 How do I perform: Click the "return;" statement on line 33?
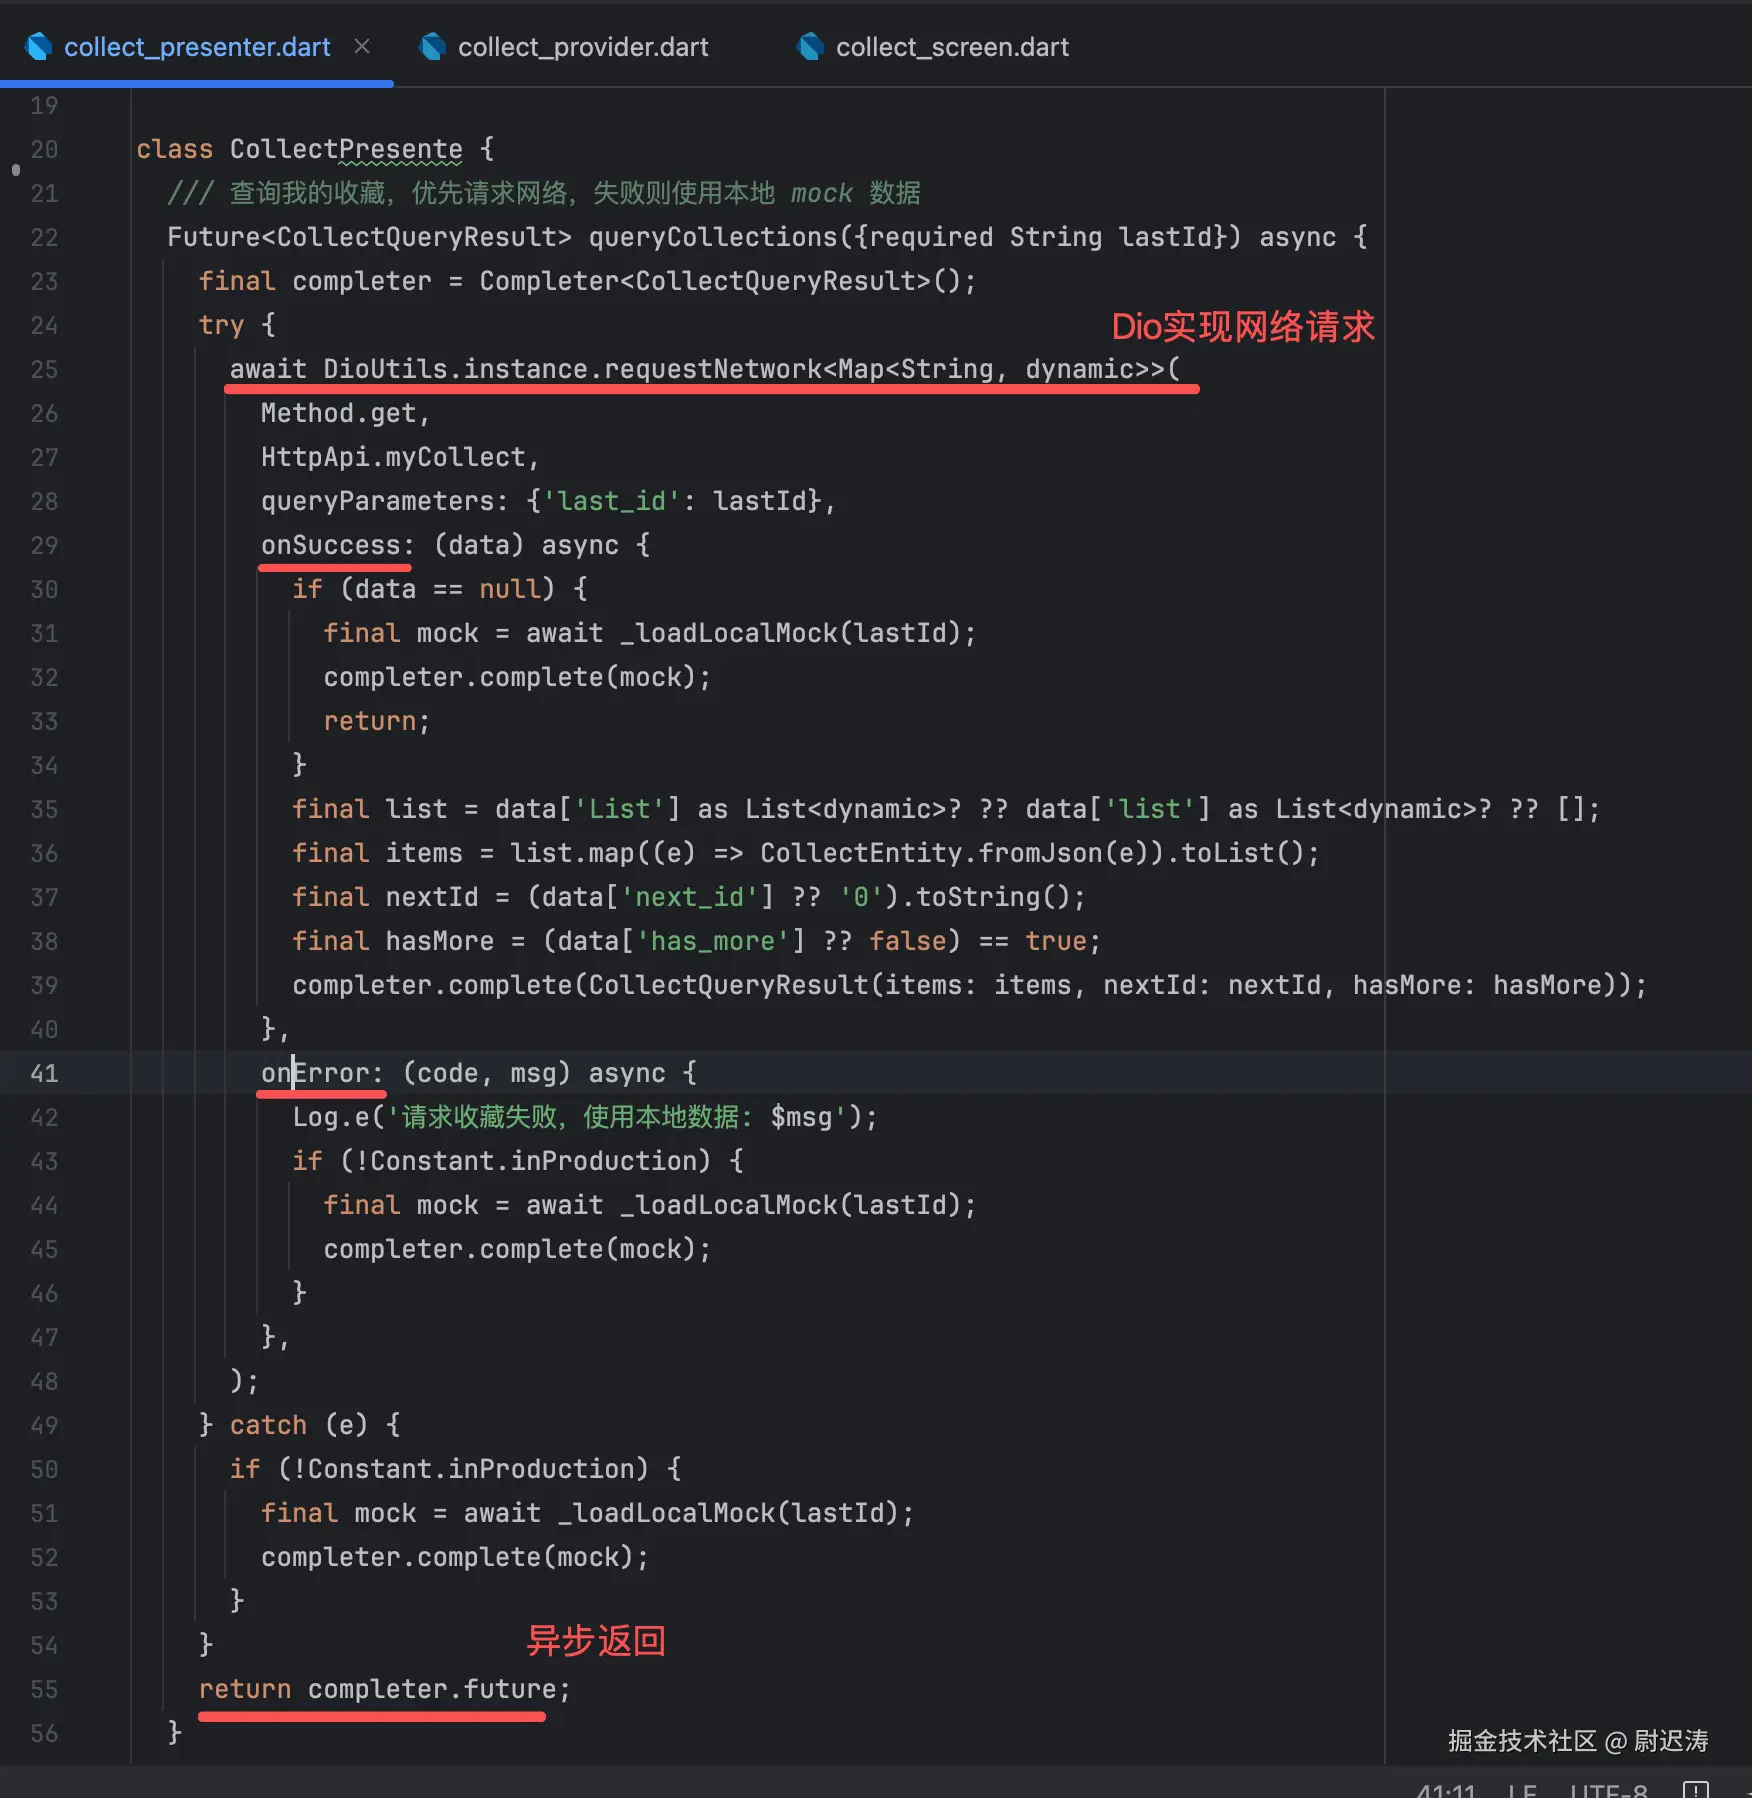click(377, 722)
